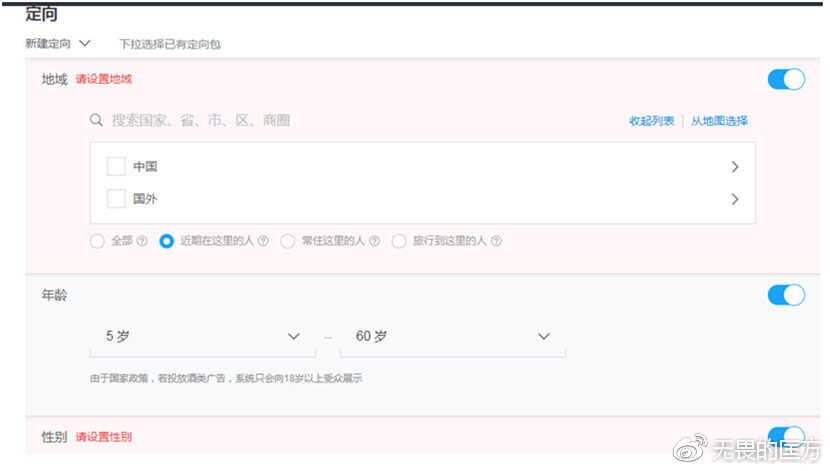The height and width of the screenshot is (471, 830).
Task: Open help icon next to 近期在这里的人
Action: (x=263, y=241)
